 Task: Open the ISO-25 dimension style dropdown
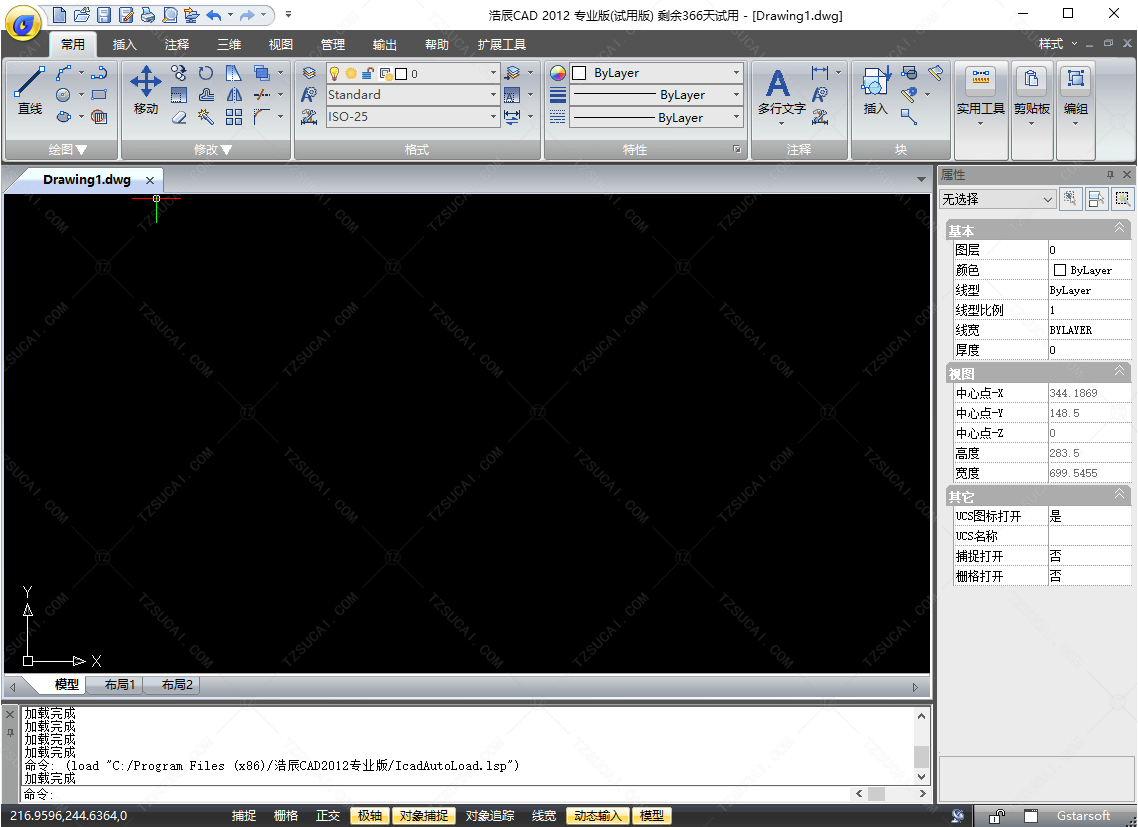point(413,116)
